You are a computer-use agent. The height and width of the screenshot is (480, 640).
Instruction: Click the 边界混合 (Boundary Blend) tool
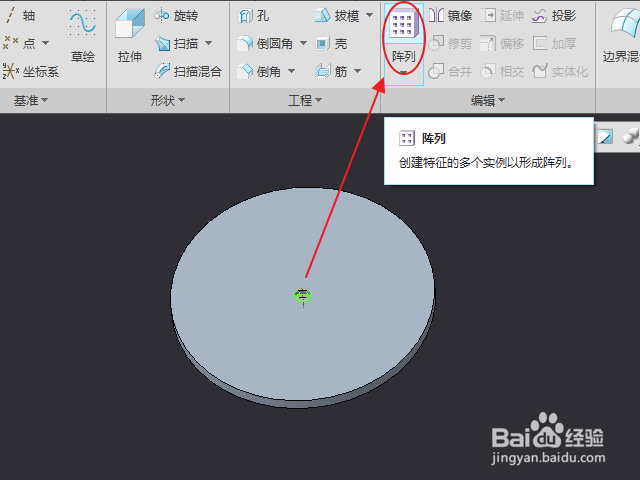tap(621, 37)
